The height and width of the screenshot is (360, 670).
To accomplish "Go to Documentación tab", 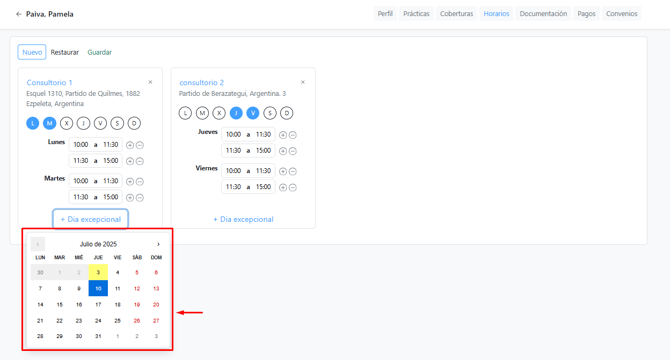I will pos(543,14).
